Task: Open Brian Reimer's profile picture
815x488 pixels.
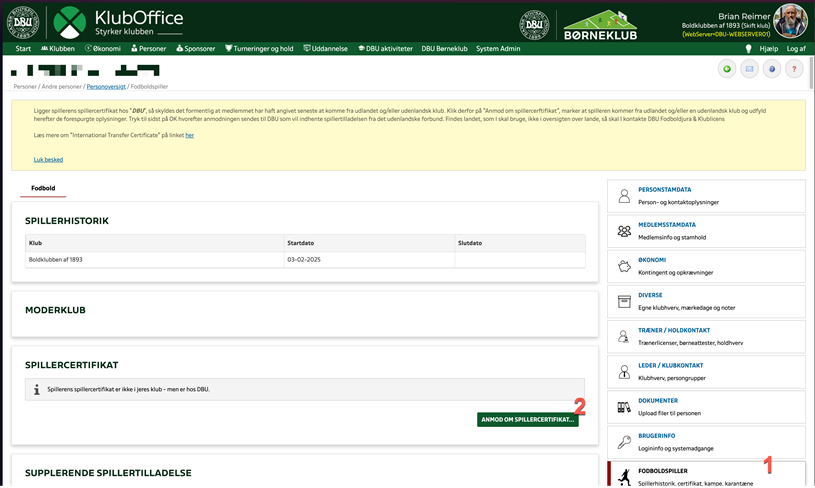Action: (789, 21)
